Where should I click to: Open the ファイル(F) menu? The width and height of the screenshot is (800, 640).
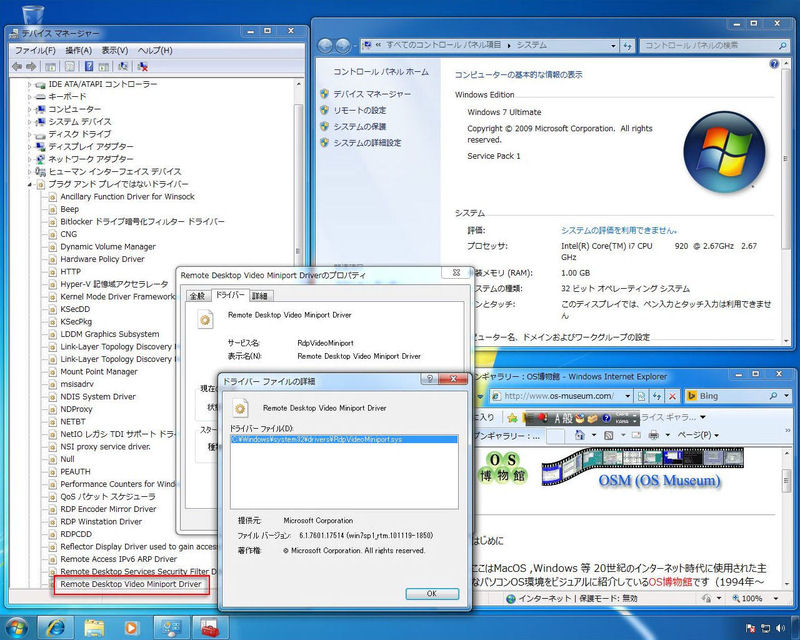[x=35, y=51]
